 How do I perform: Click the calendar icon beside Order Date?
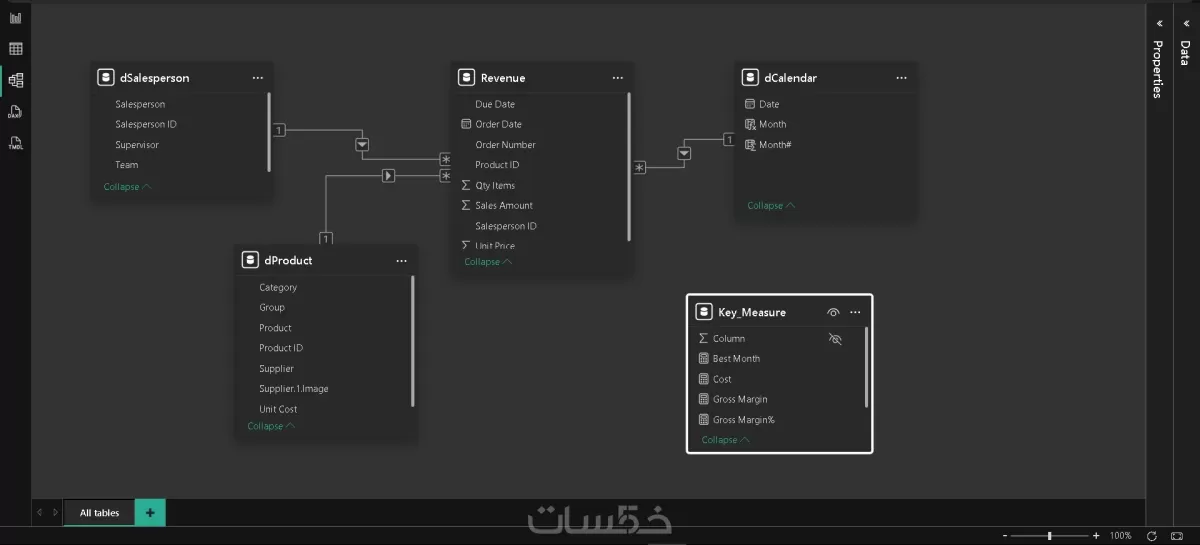point(466,124)
